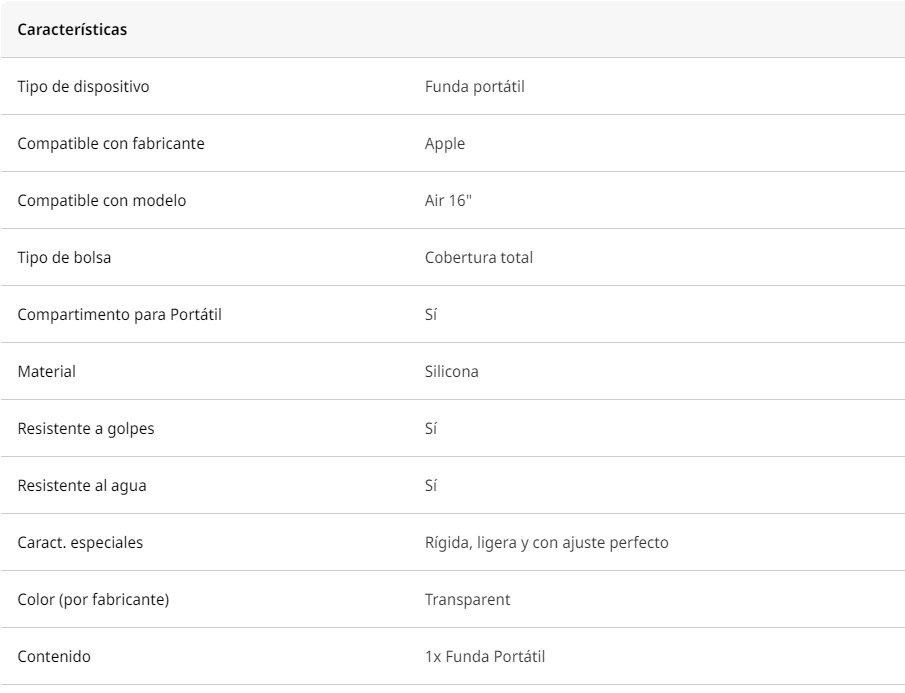Screen dimensions: 905x693
Task: Select the Resistente a golpes label
Action: tap(86, 429)
